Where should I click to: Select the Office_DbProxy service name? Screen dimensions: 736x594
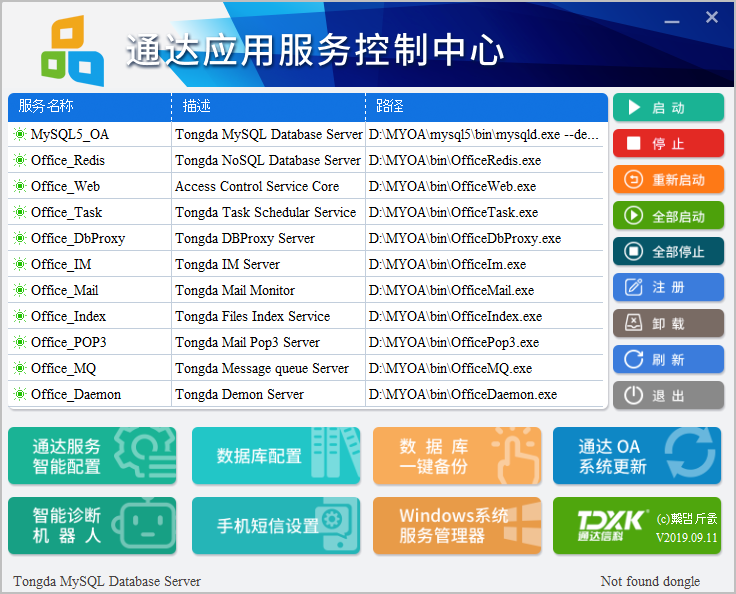point(78,239)
